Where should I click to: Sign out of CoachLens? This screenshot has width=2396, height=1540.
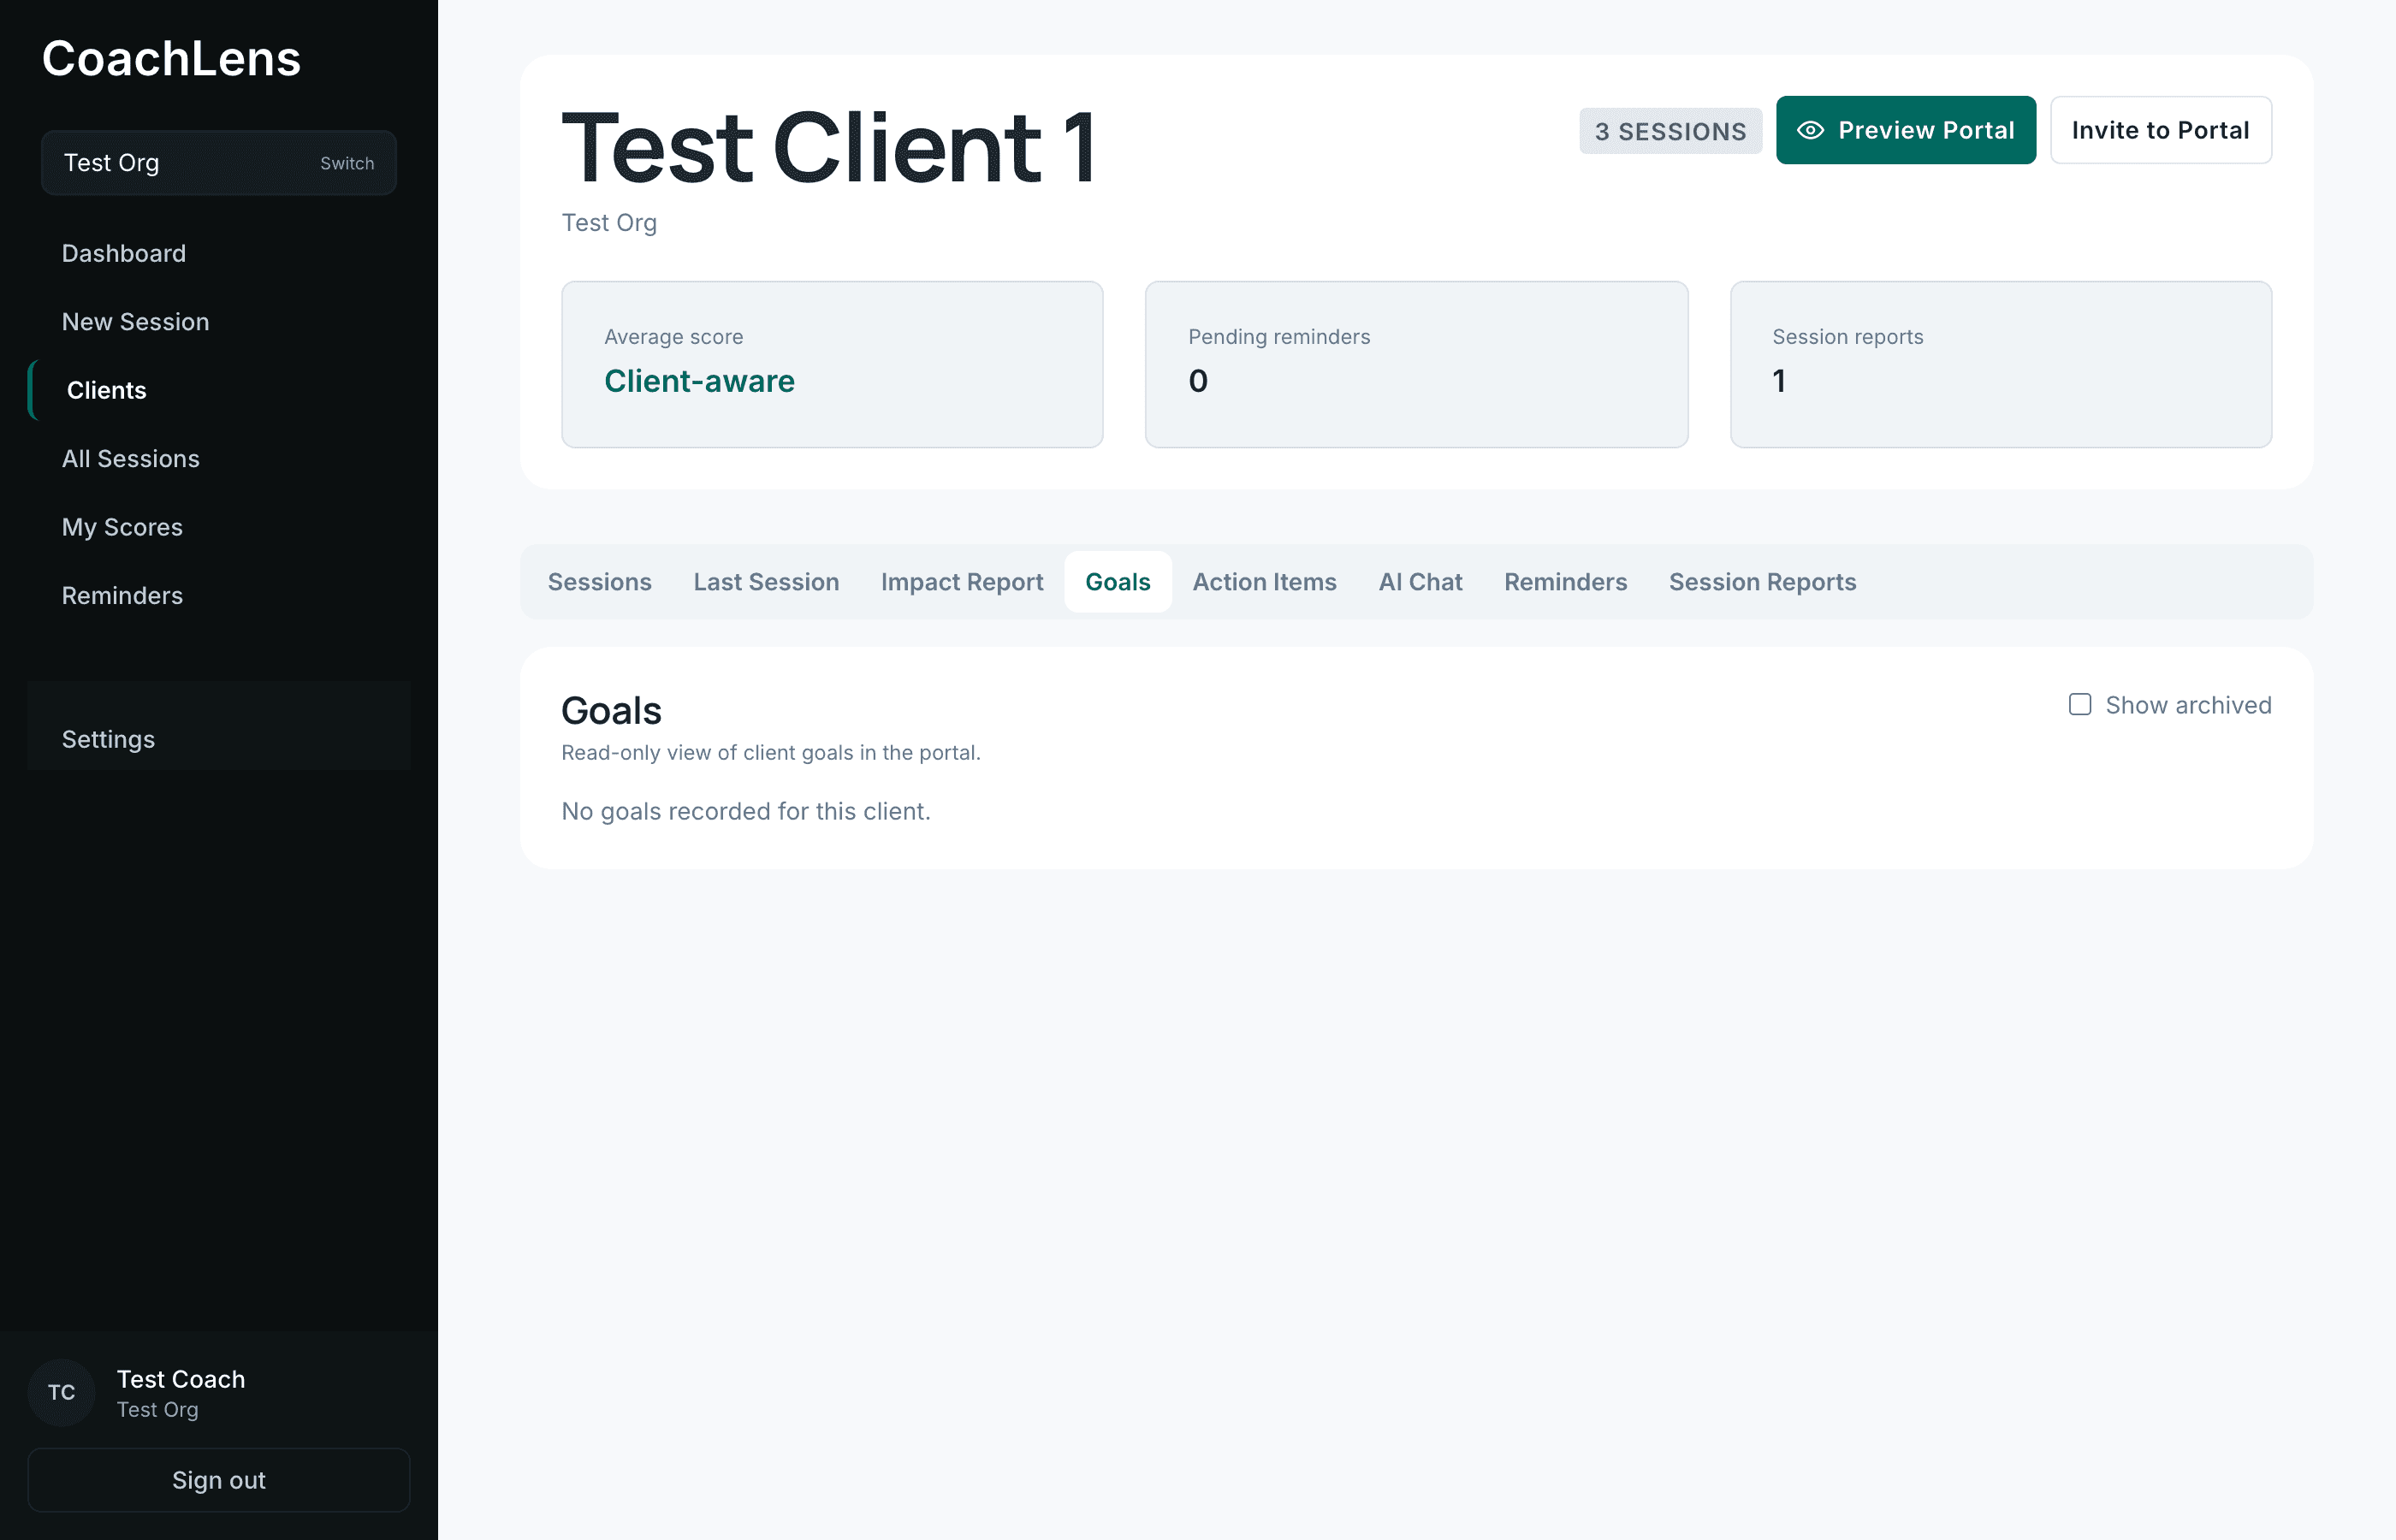pyautogui.click(x=219, y=1480)
